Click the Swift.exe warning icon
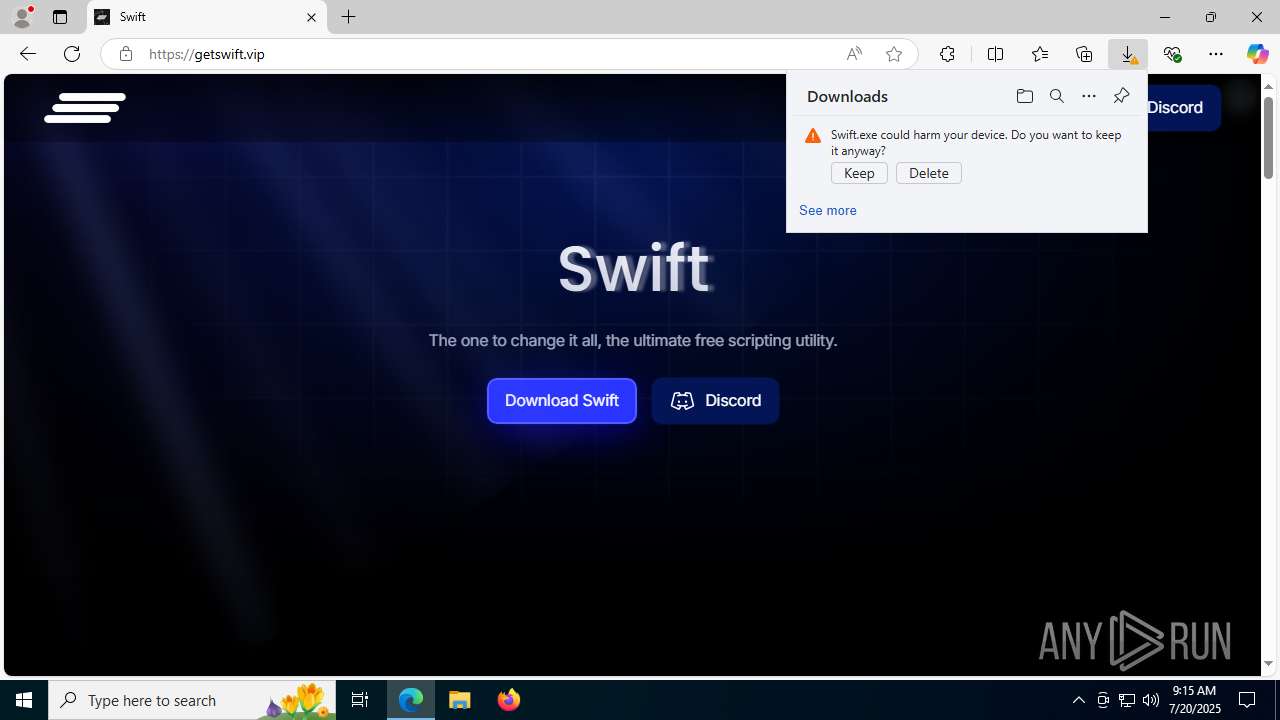Image resolution: width=1280 pixels, height=720 pixels. [x=813, y=136]
